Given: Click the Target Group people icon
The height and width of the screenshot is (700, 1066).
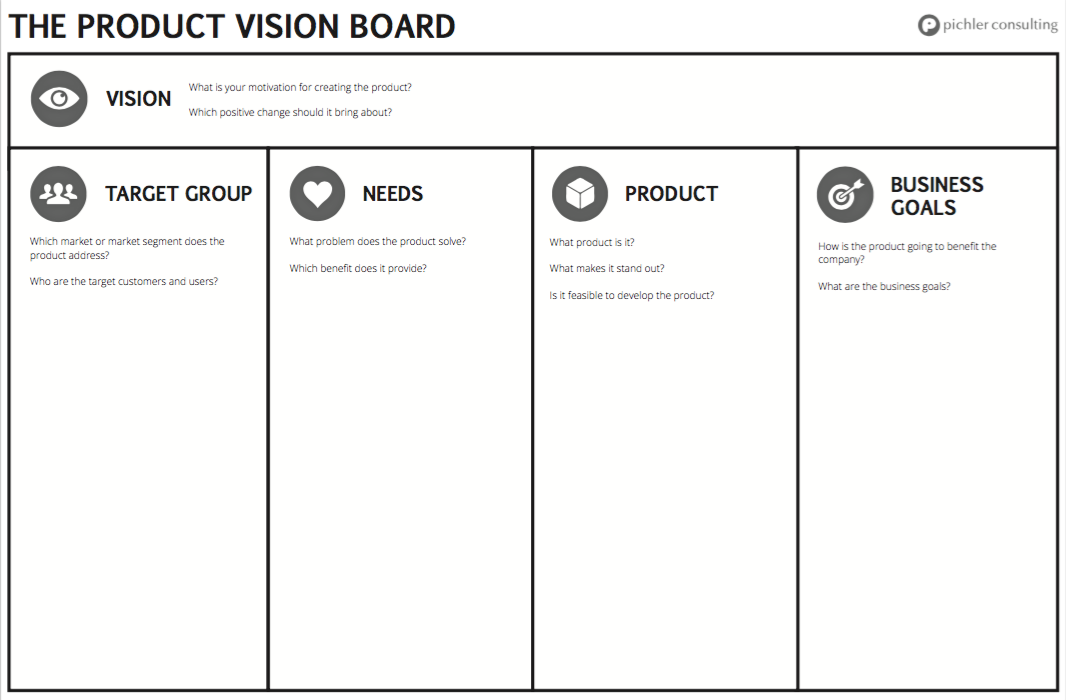Looking at the screenshot, I should [x=58, y=194].
